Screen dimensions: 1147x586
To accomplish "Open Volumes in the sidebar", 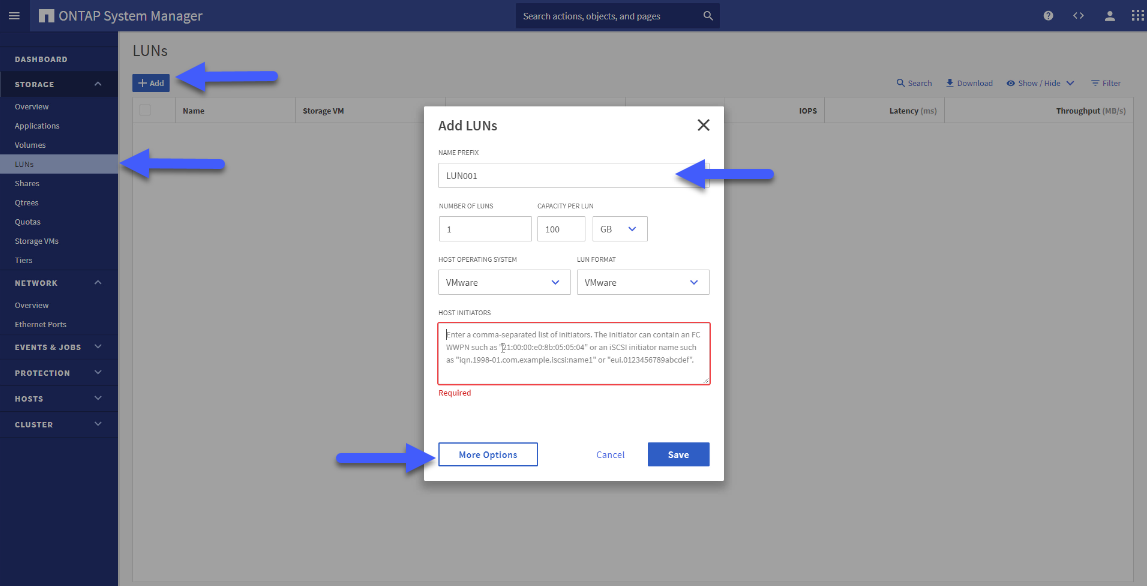I will pyautogui.click(x=59, y=145).
